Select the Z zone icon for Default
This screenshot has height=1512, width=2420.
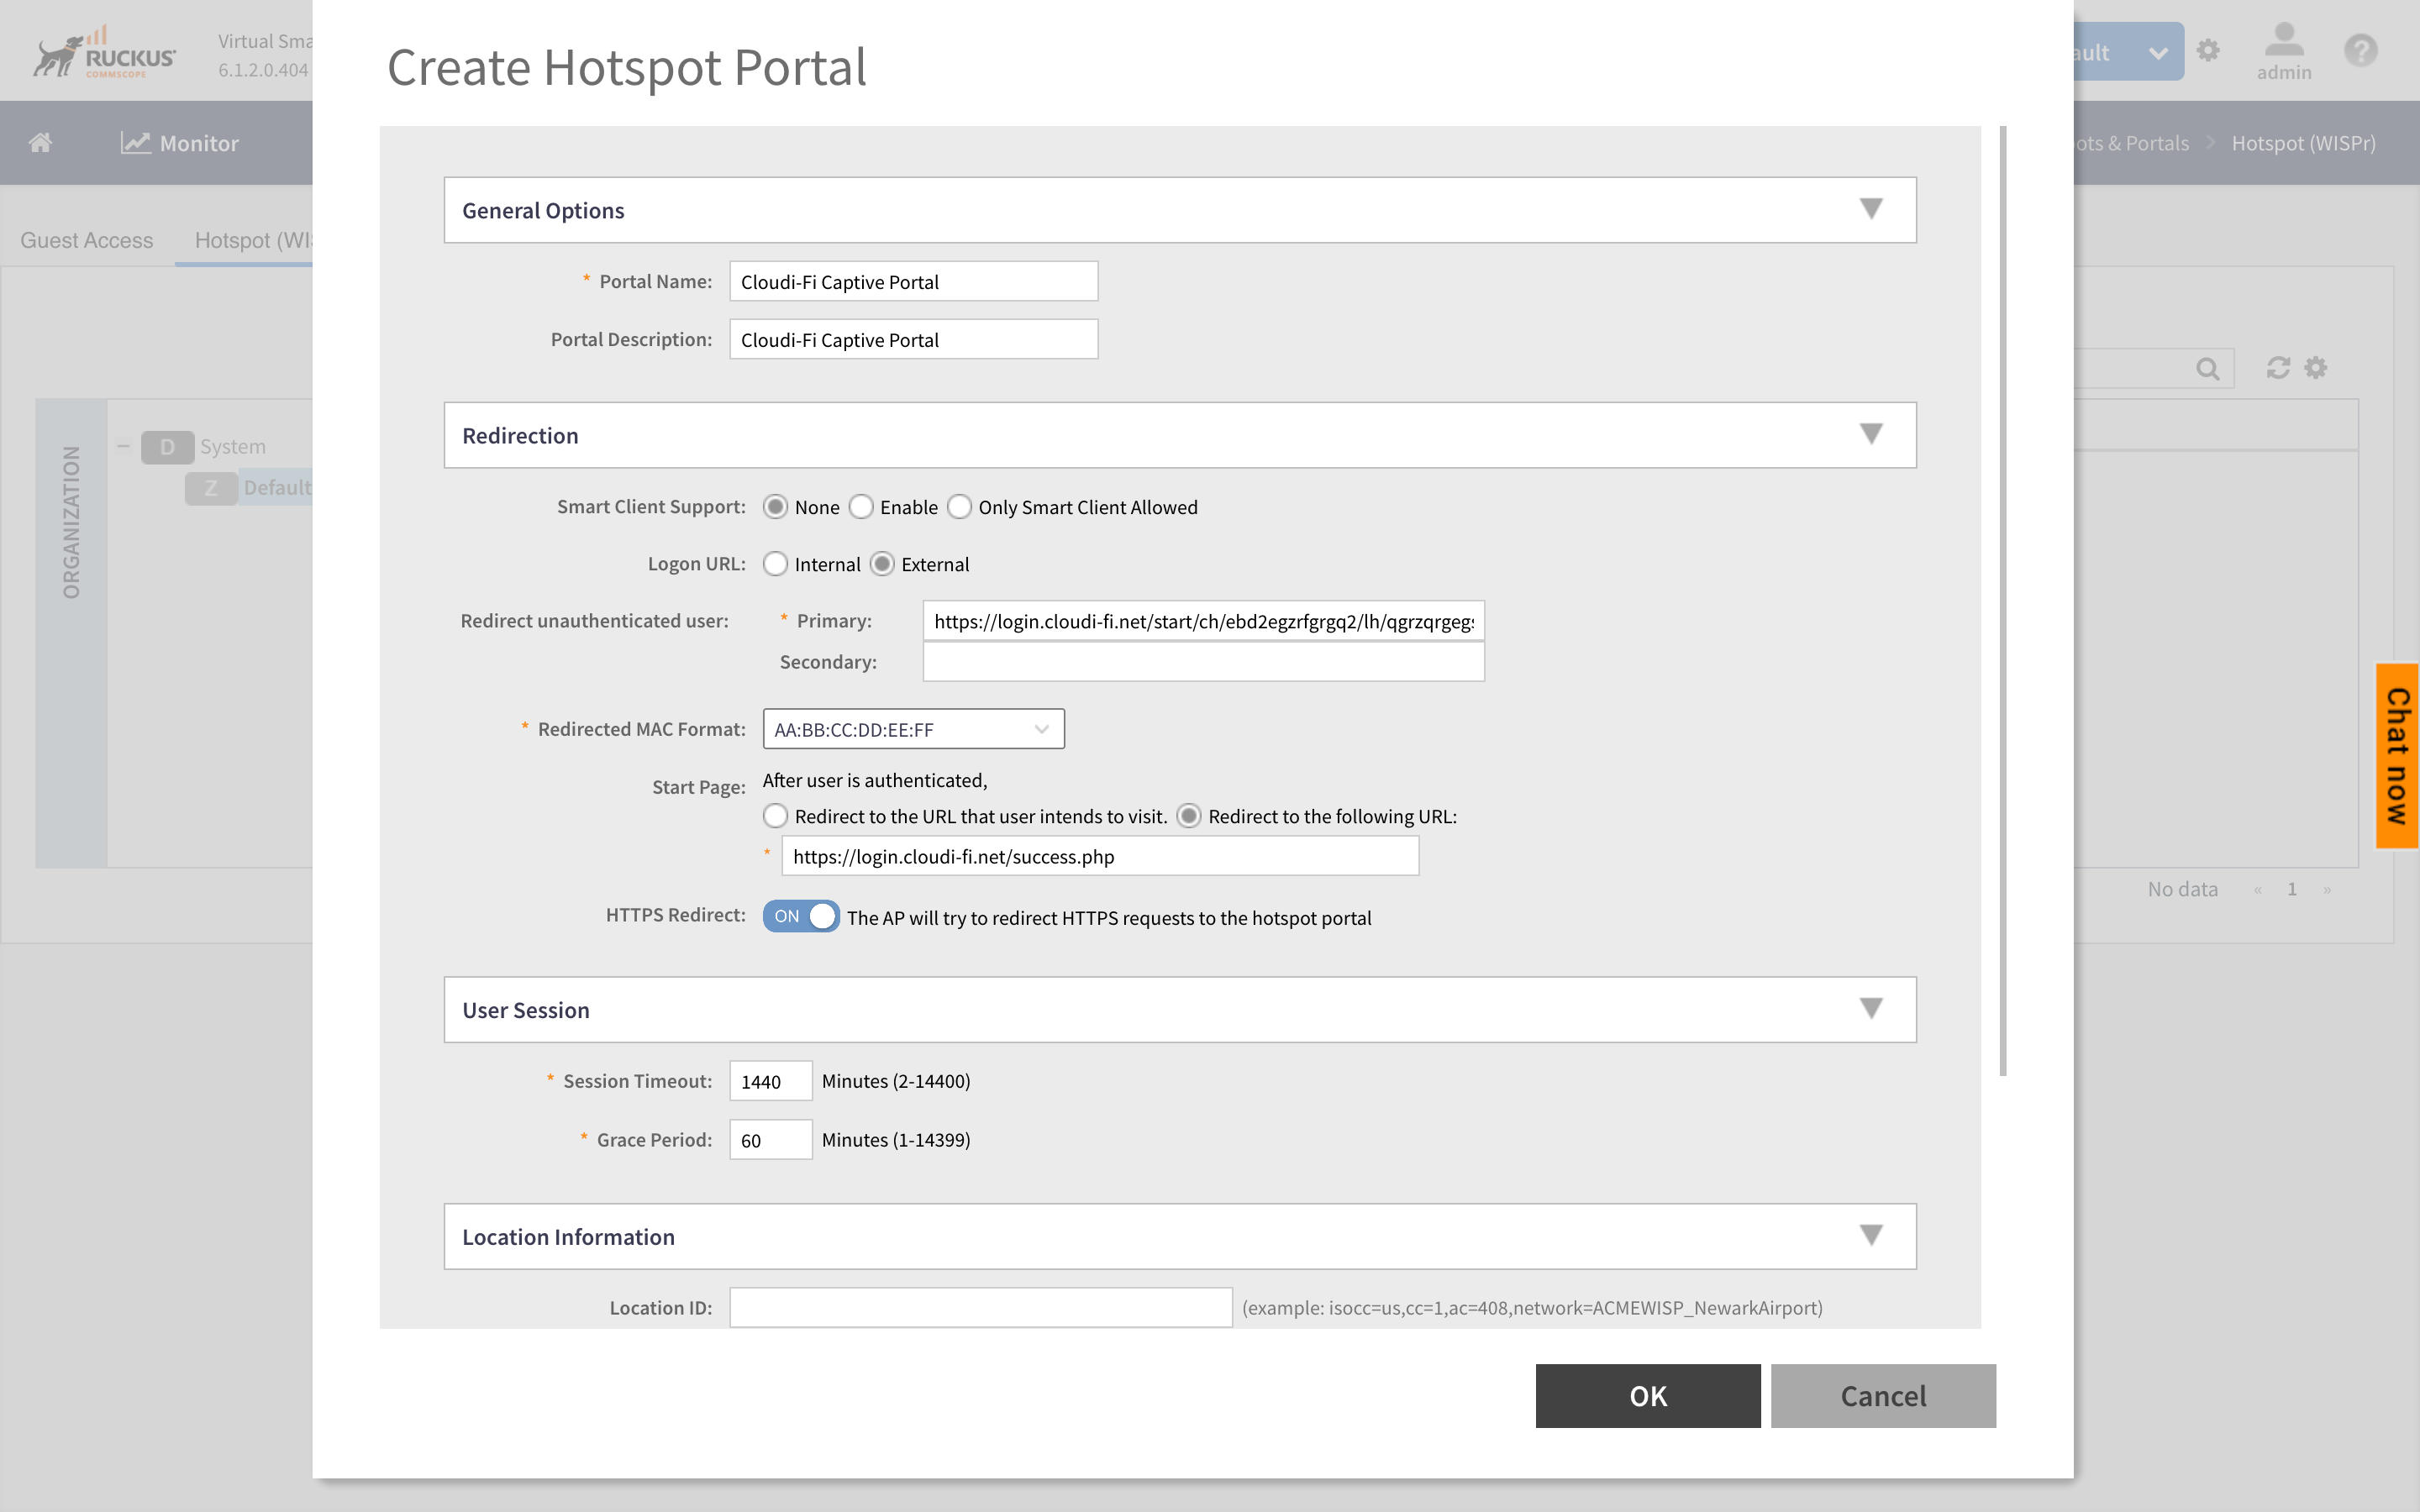click(211, 488)
